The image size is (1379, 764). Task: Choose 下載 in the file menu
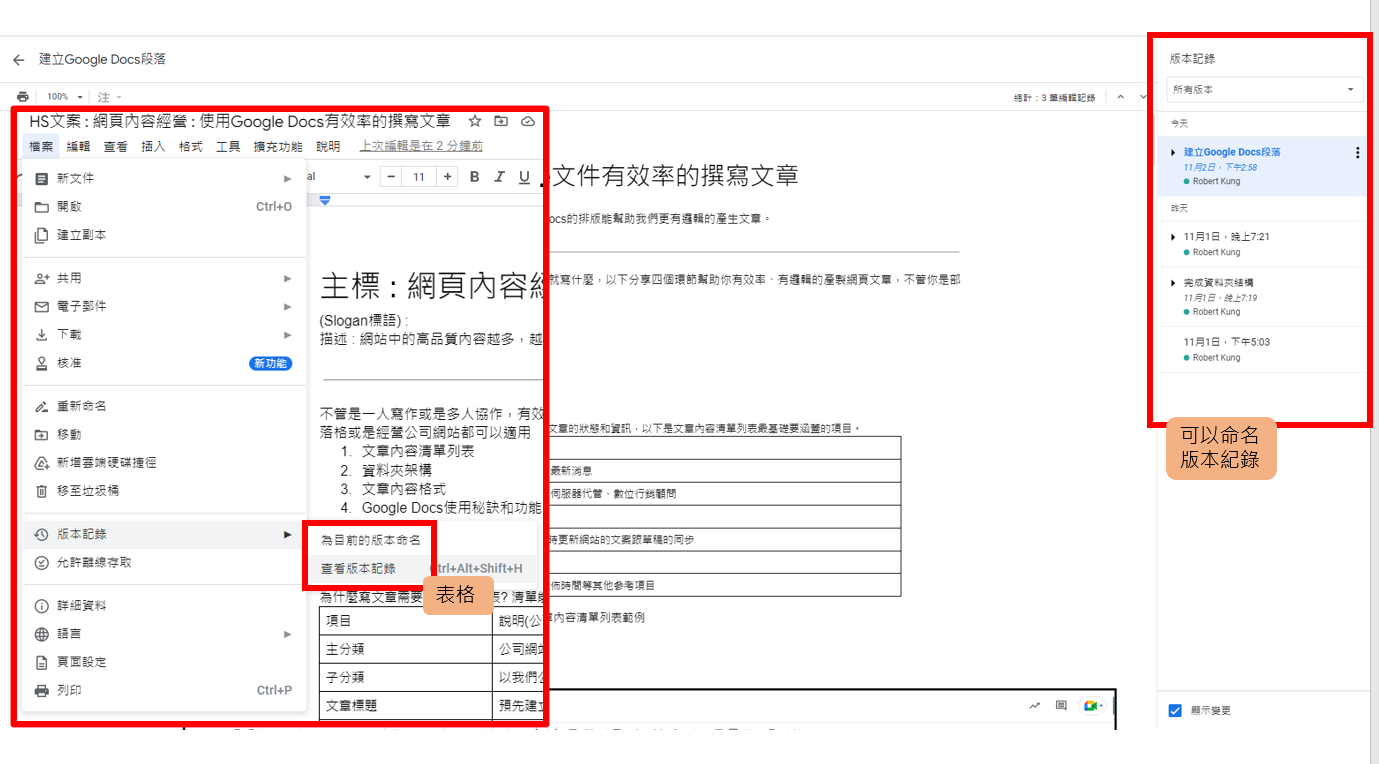[x=165, y=335]
